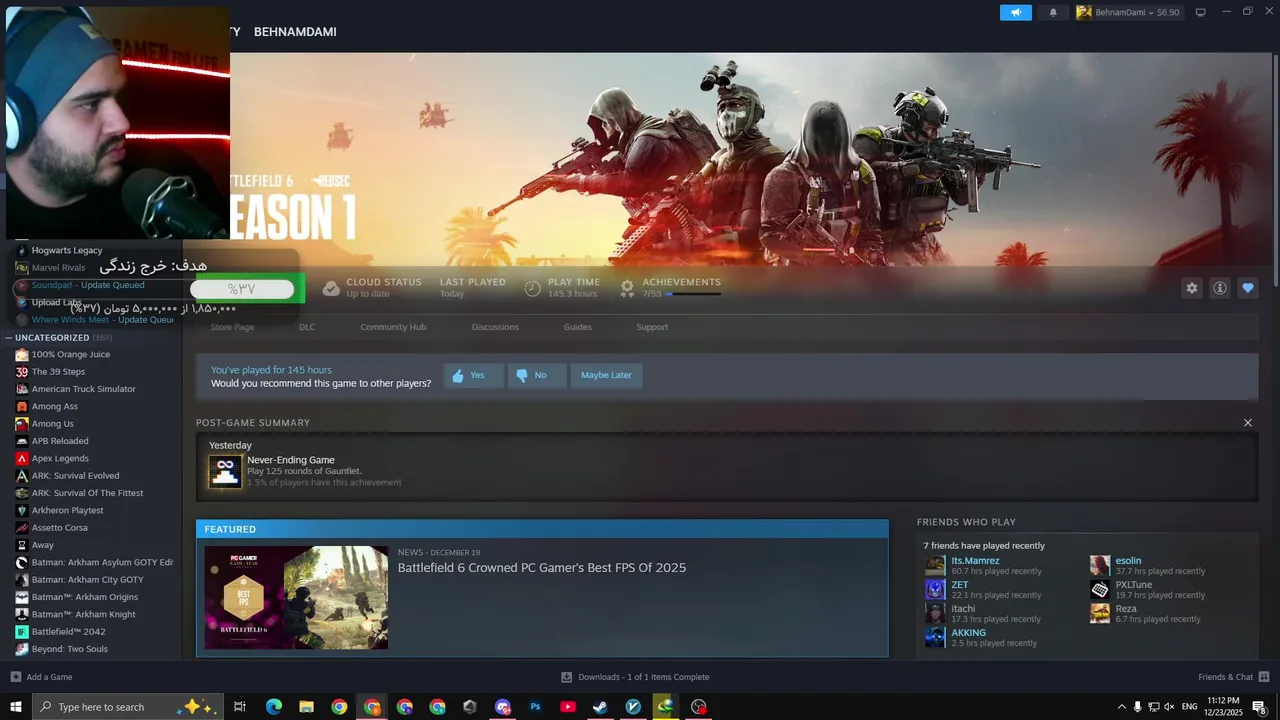Open Task View on the taskbar
This screenshot has height=720, width=1280.
[x=240, y=707]
